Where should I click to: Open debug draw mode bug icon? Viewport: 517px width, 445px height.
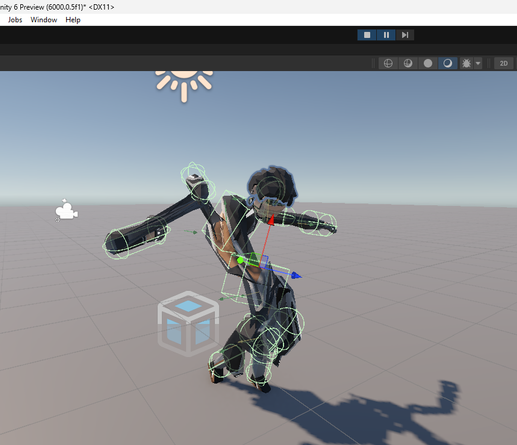[466, 63]
